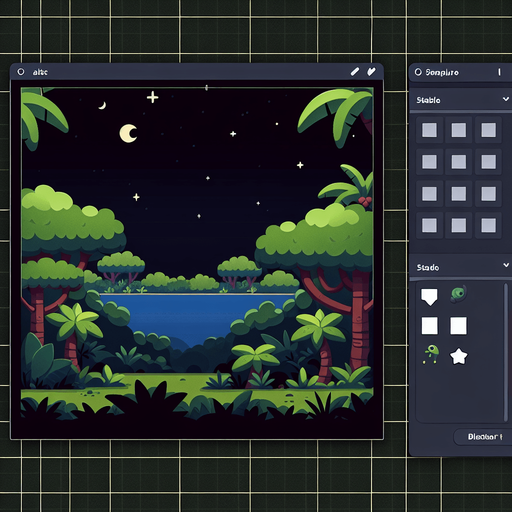The height and width of the screenshot is (512, 512).
Task: Click the 'altc' window title text
Action: click(x=40, y=72)
